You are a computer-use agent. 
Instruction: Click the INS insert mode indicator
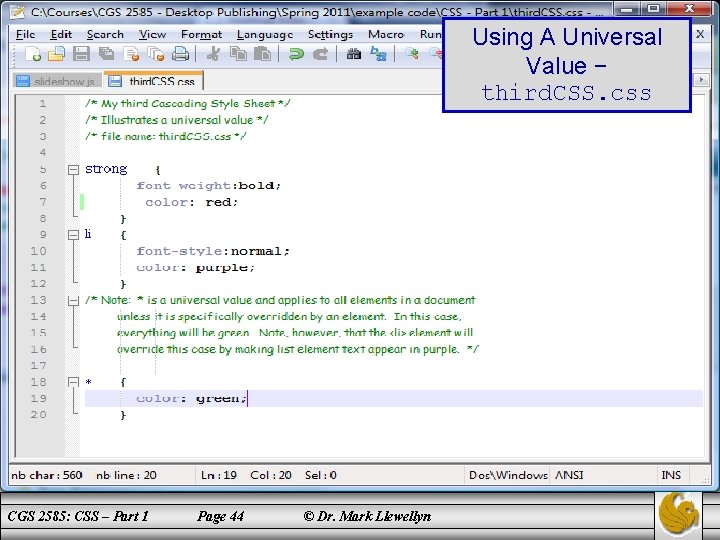tap(671, 475)
